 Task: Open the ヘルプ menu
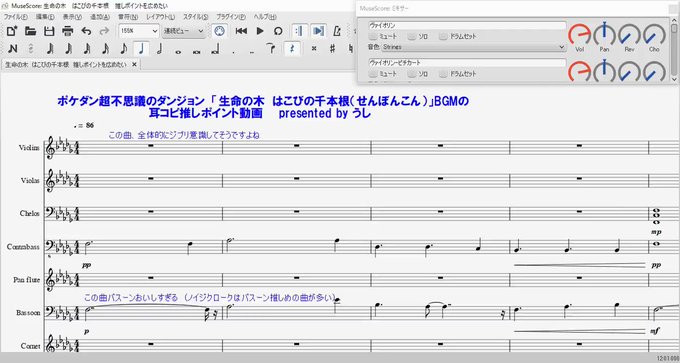pos(265,17)
